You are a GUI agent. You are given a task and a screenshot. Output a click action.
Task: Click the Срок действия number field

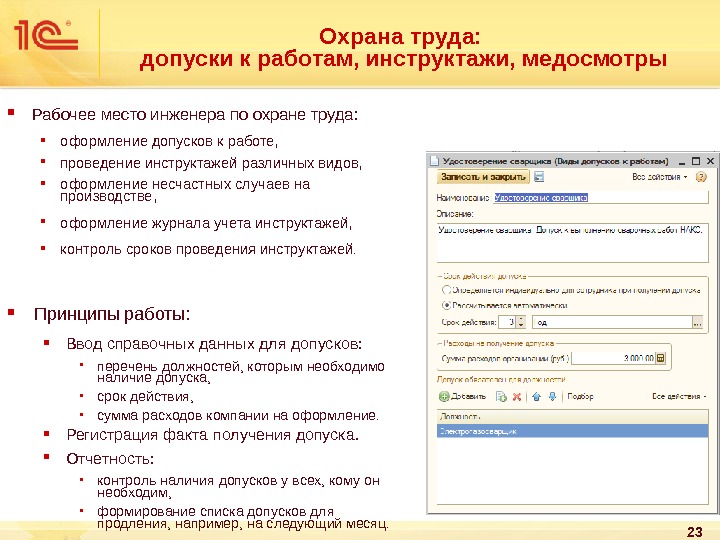507,322
